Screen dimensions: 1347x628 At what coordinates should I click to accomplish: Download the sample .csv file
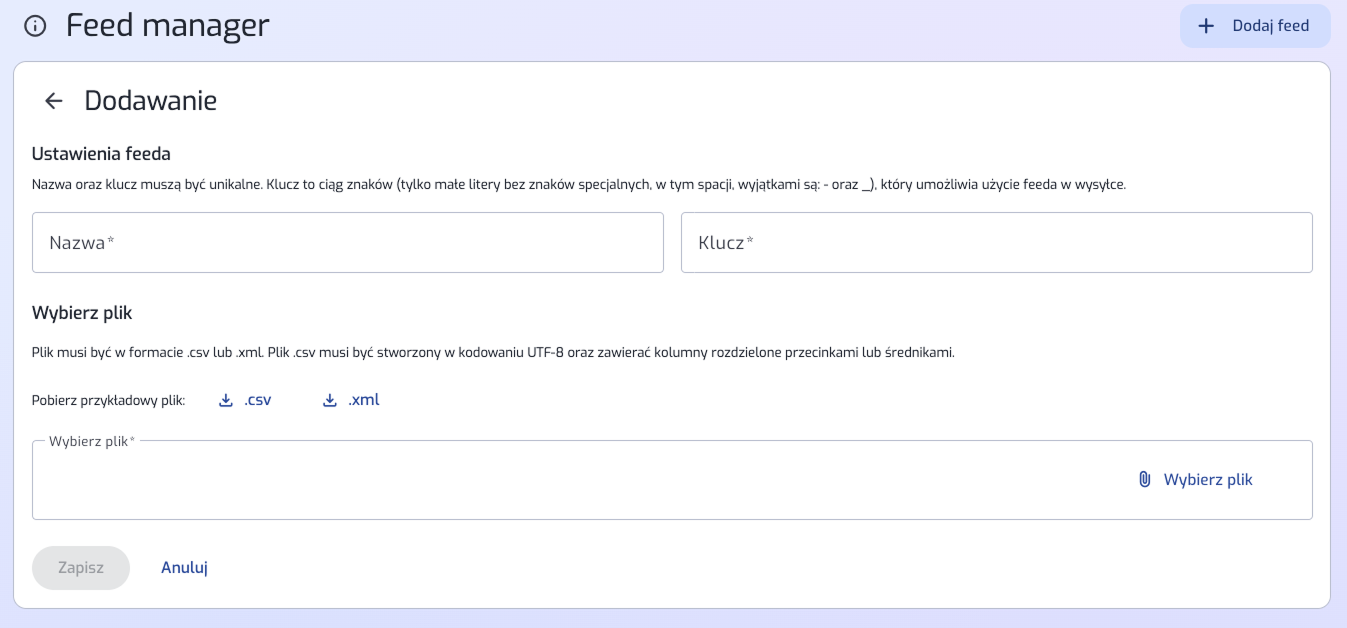point(257,401)
